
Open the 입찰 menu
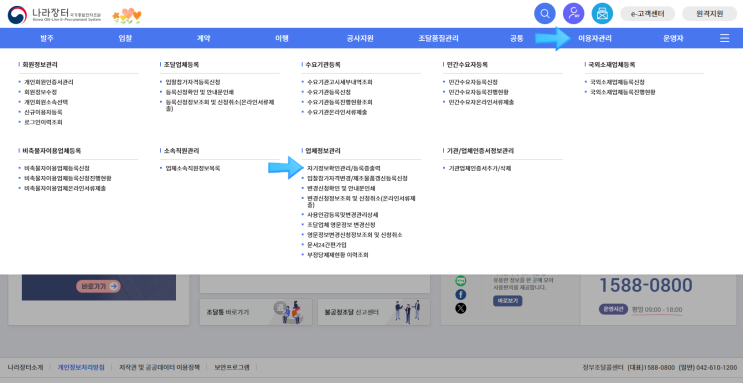tap(125, 38)
